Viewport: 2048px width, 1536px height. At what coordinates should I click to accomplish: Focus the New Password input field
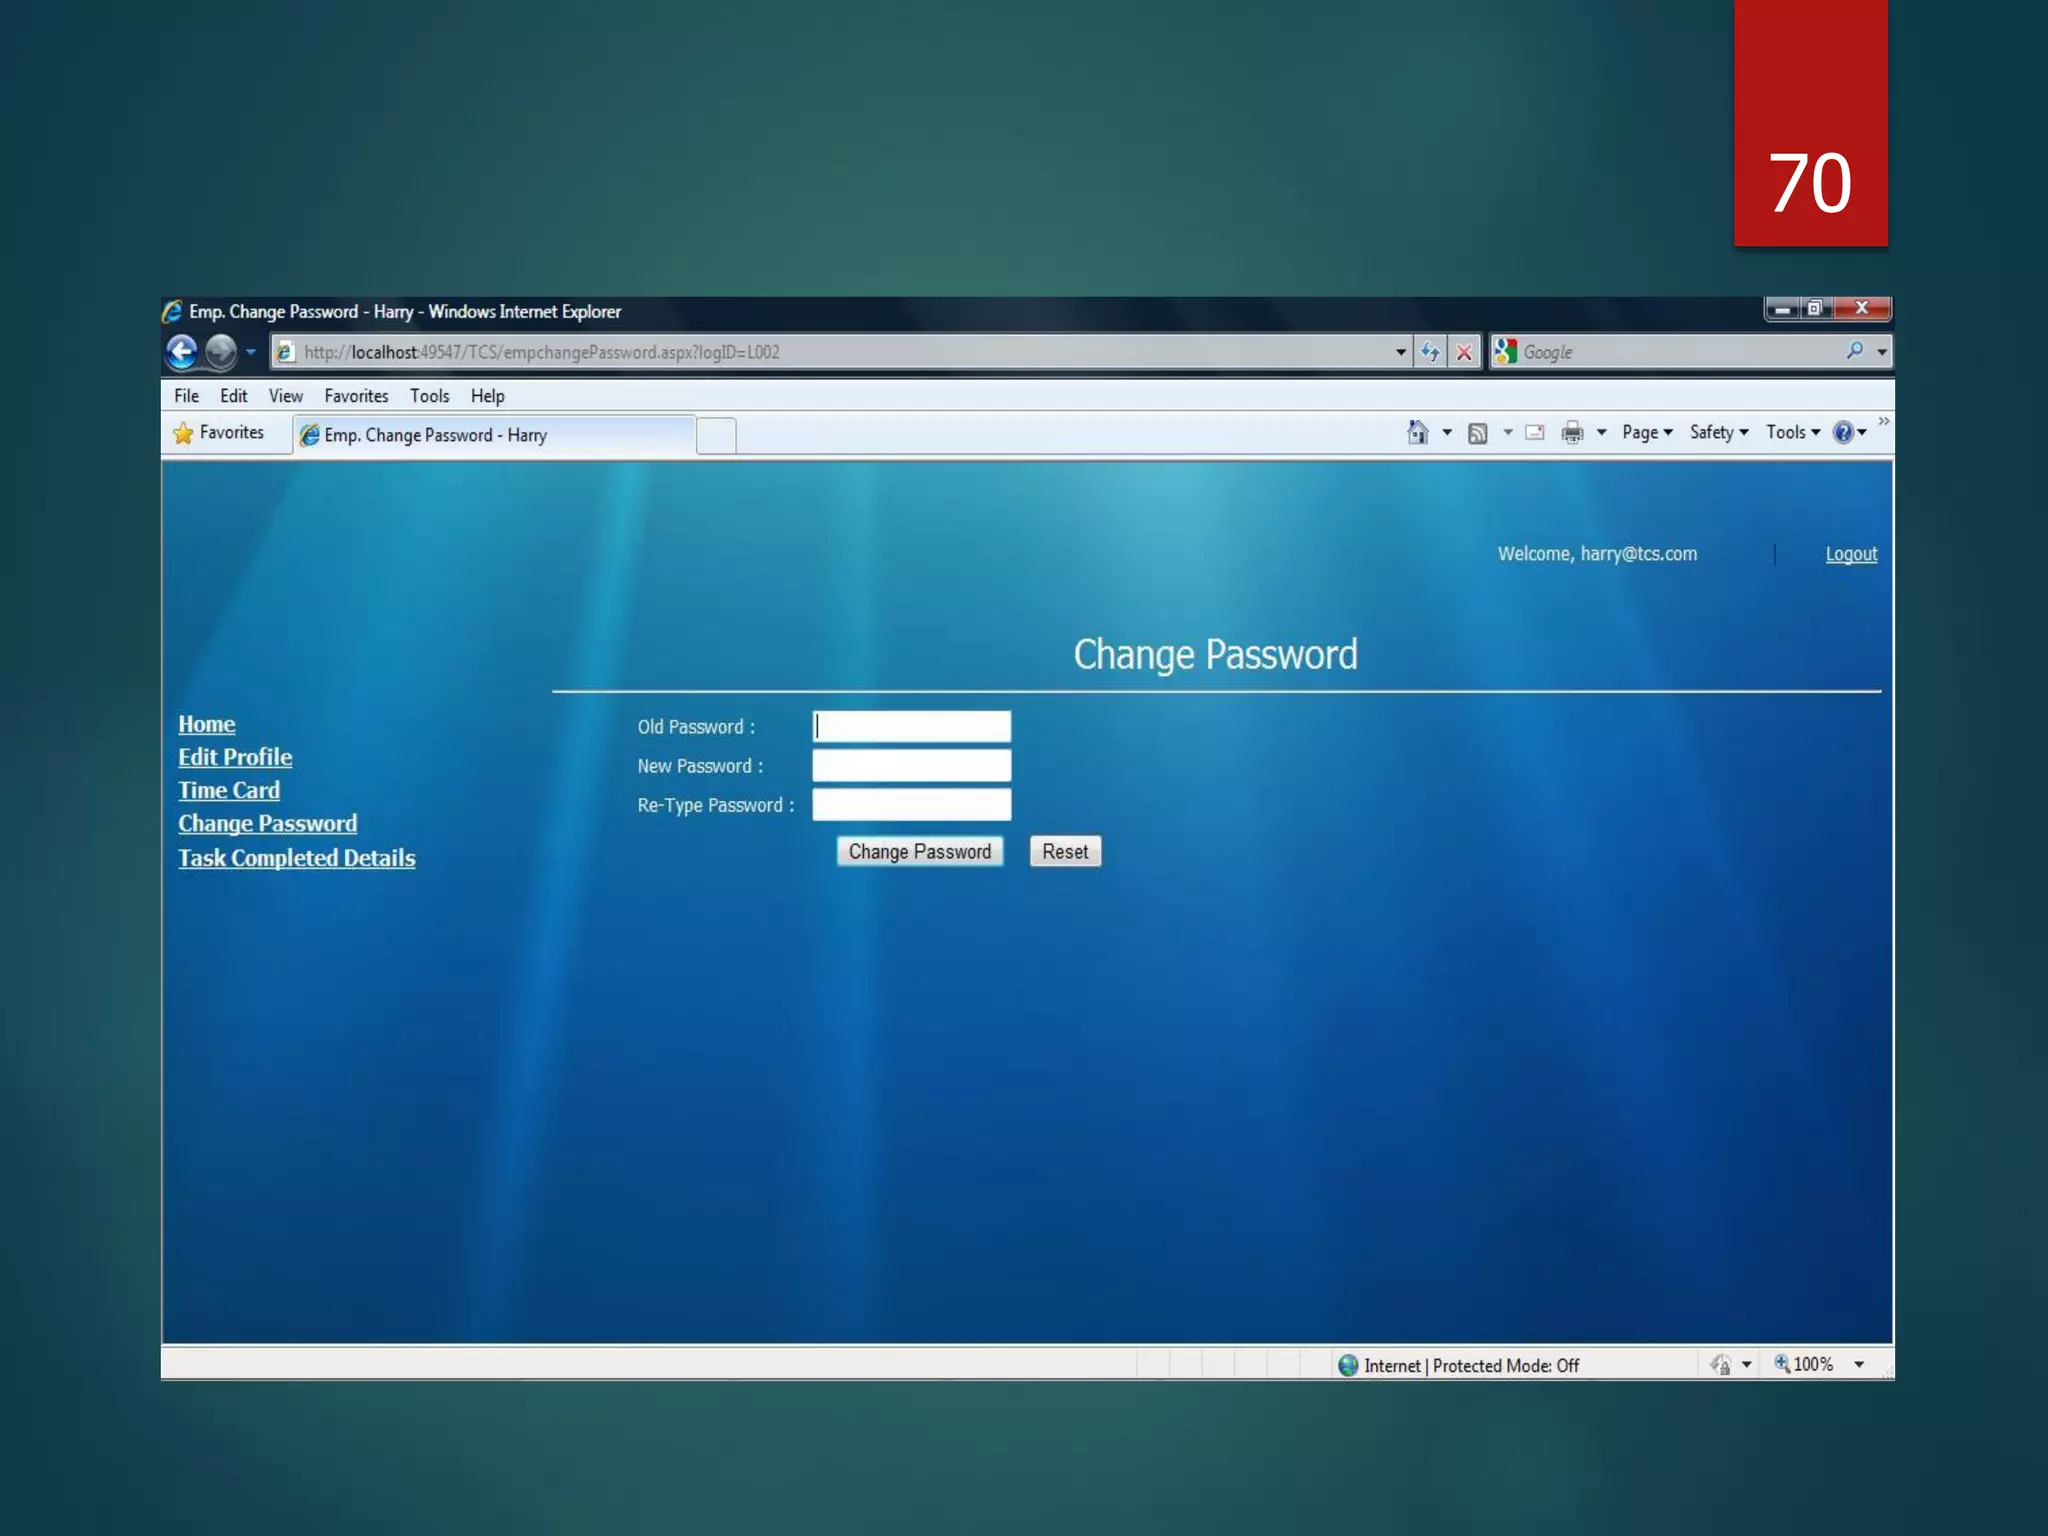point(911,766)
